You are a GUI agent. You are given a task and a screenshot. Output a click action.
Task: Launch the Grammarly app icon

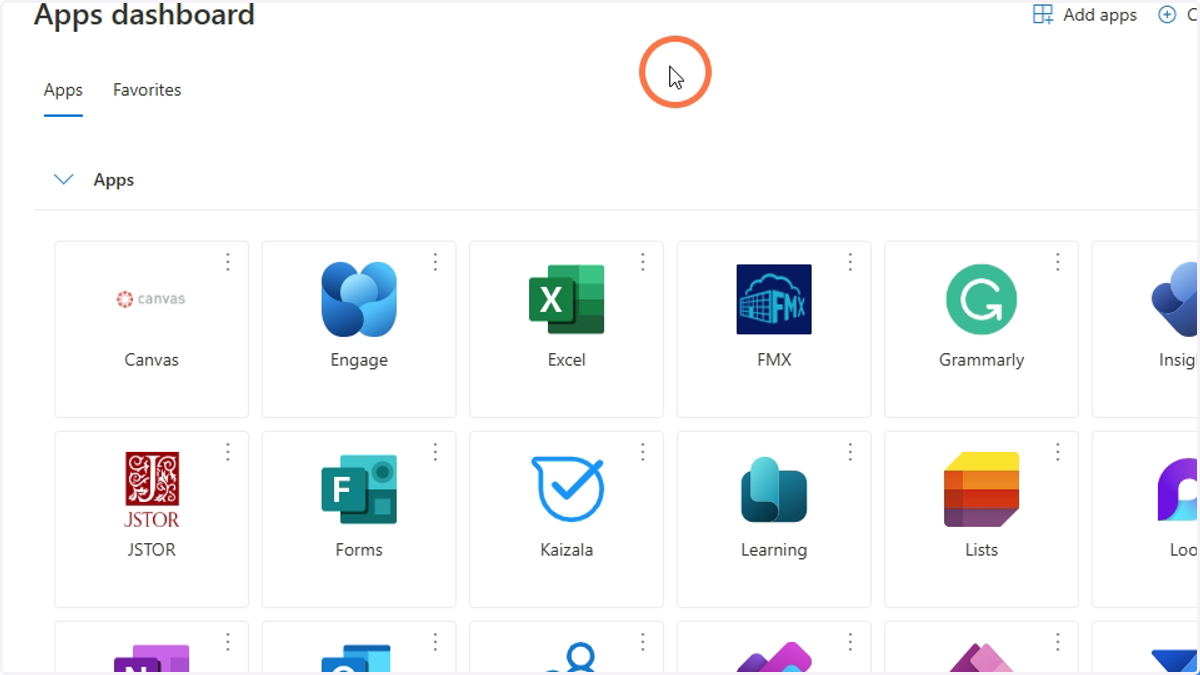point(981,299)
